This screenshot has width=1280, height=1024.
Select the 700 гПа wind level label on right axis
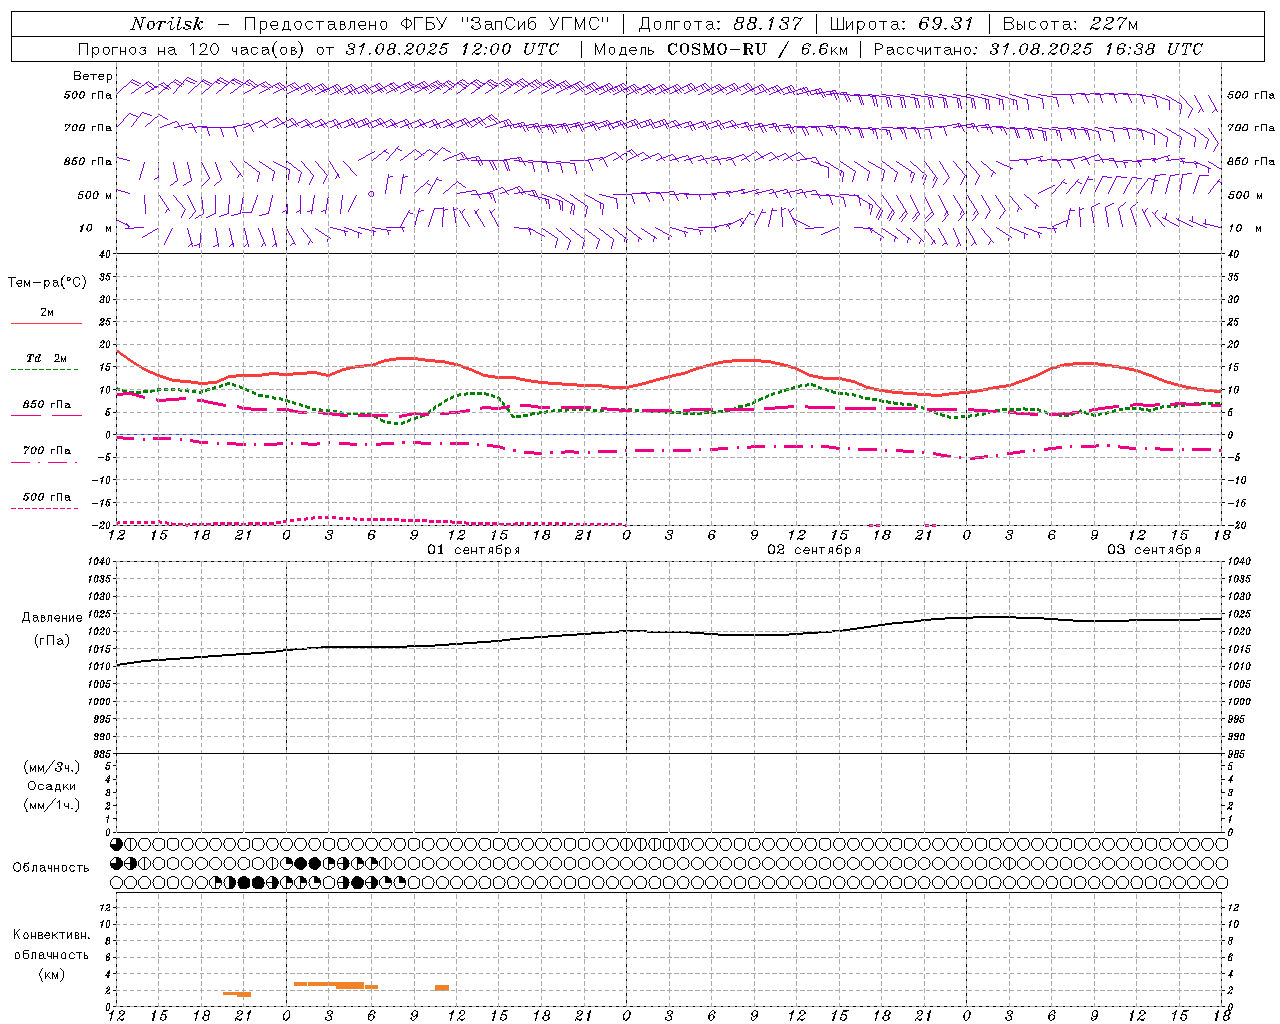1251,128
